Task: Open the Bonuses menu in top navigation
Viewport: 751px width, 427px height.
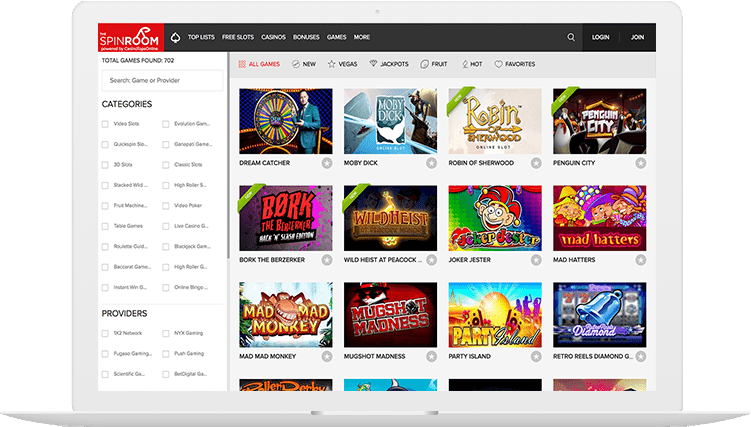Action: pyautogui.click(x=306, y=37)
